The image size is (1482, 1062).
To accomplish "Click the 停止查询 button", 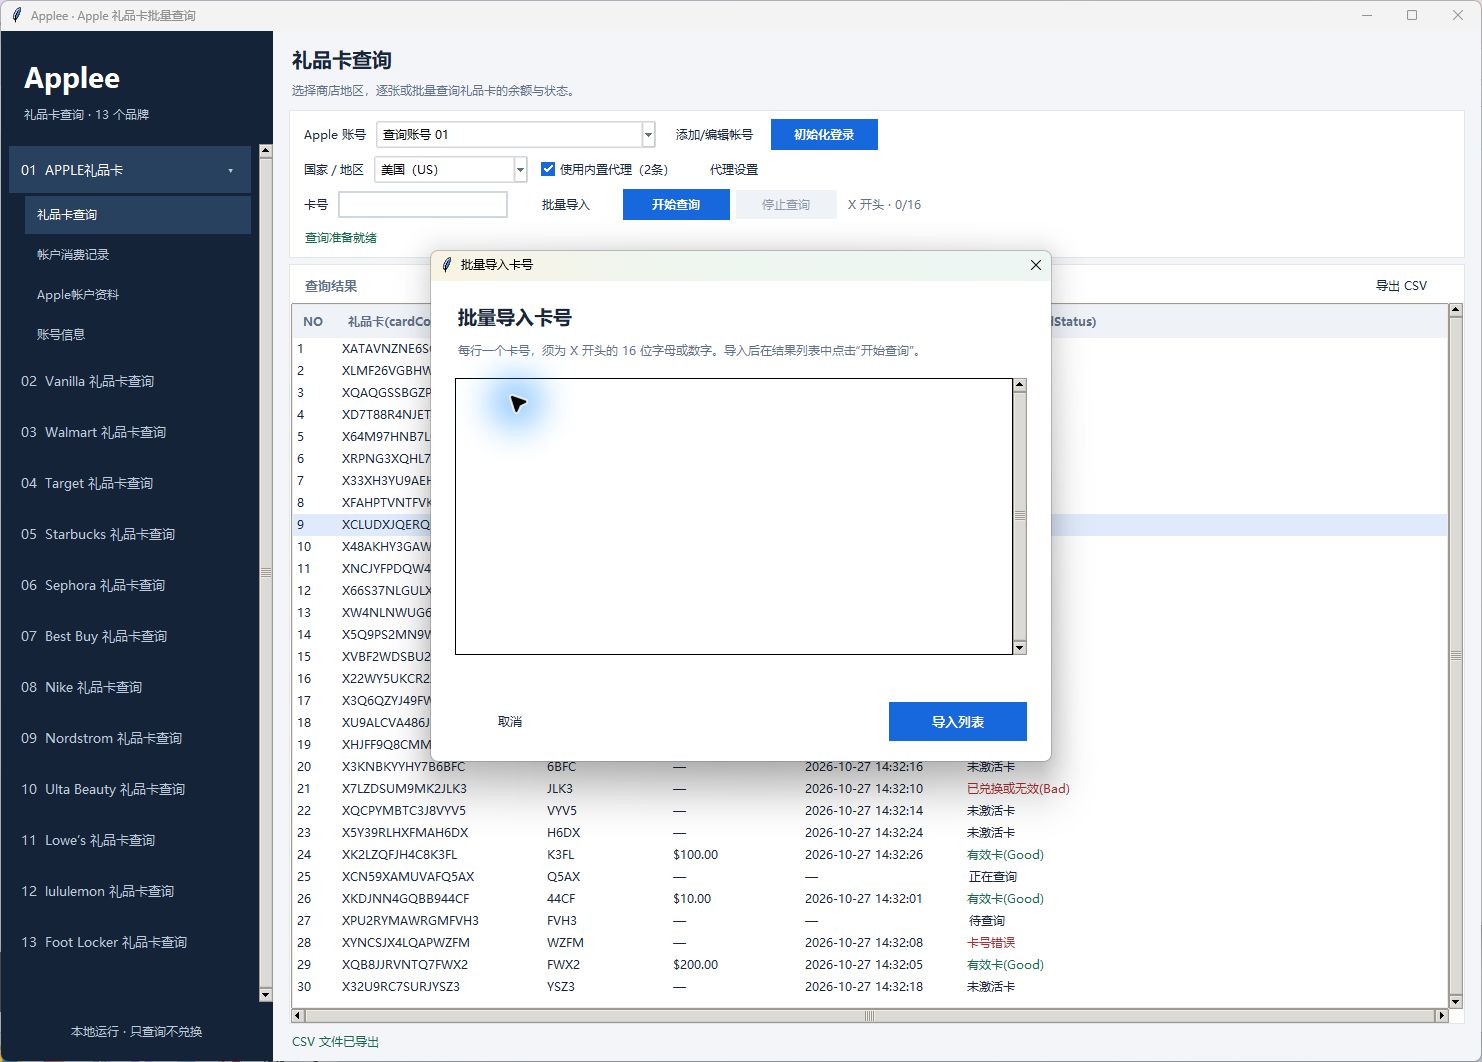I will (786, 205).
